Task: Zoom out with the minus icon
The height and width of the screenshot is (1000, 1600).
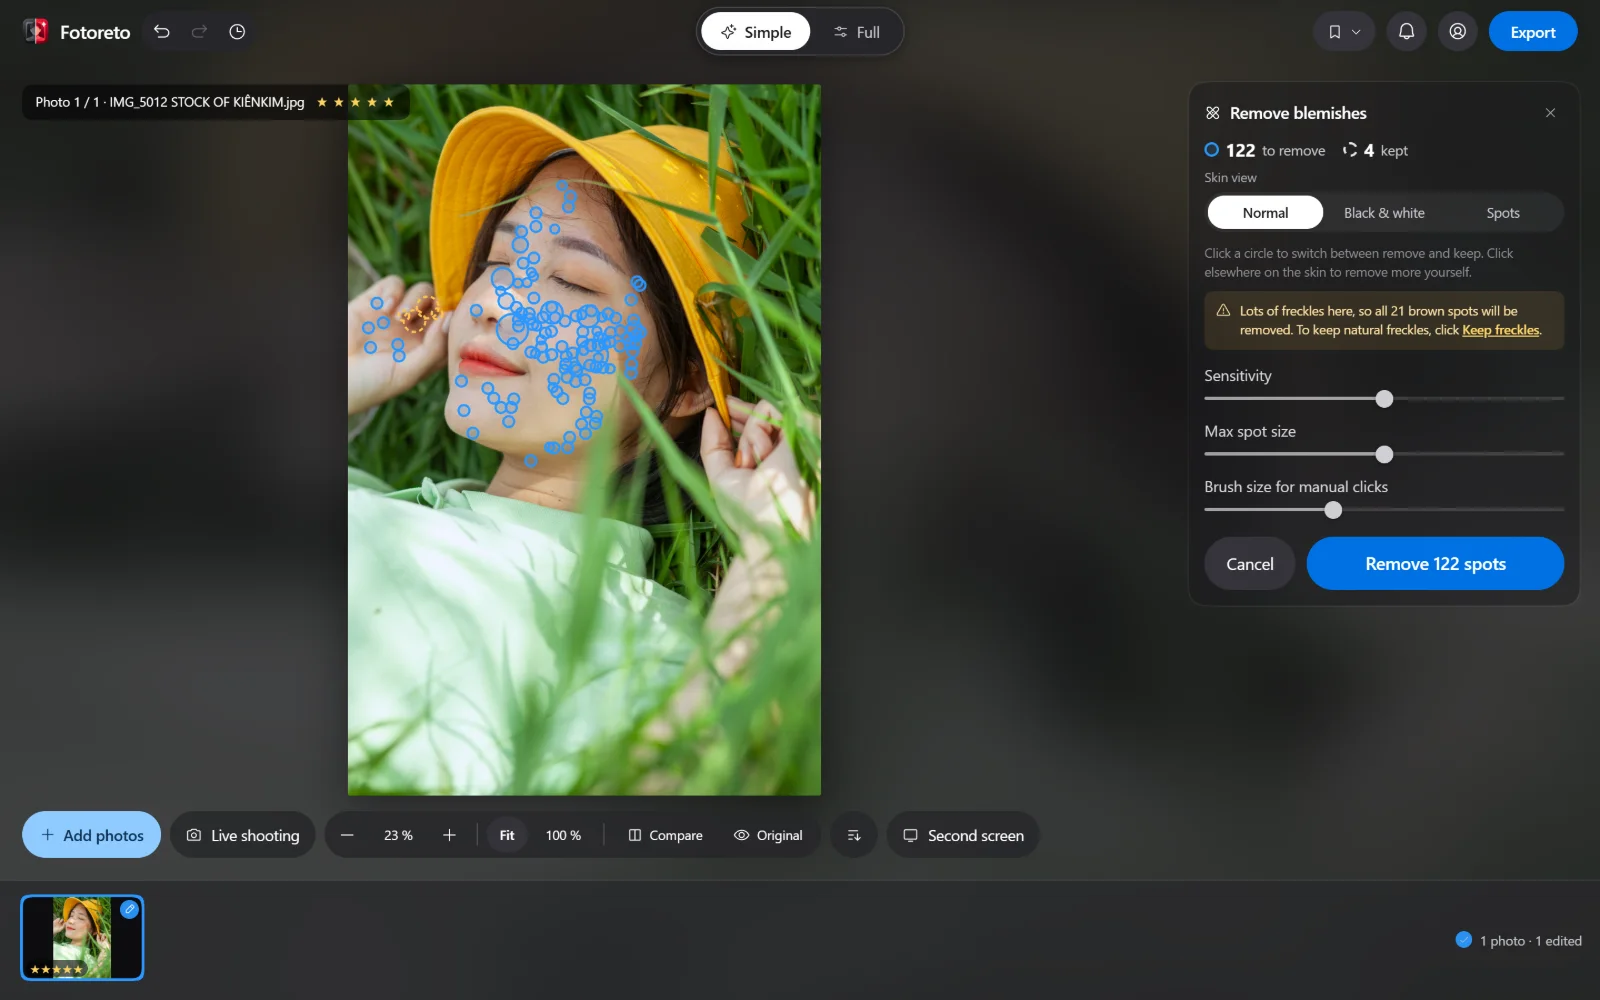Action: pos(347,835)
